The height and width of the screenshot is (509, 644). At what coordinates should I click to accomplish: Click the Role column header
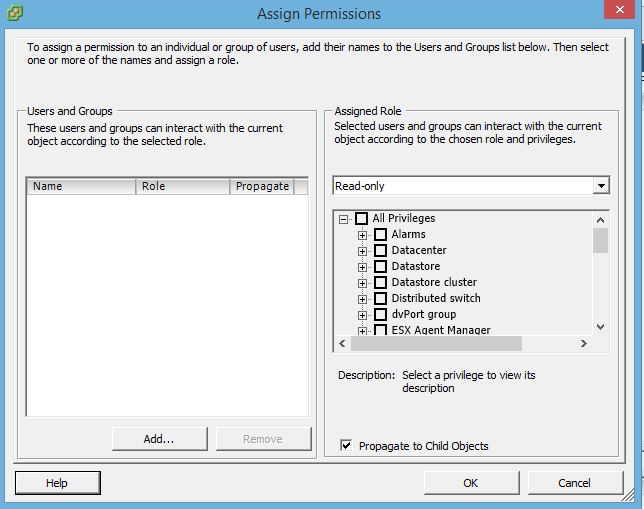coord(182,186)
